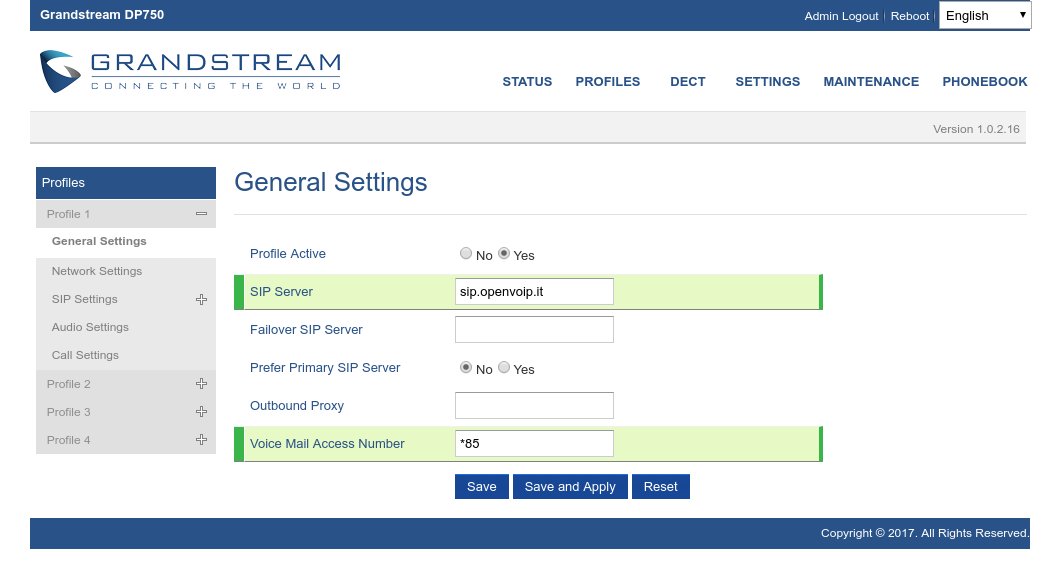Click the SIP Server label

pos(282,292)
